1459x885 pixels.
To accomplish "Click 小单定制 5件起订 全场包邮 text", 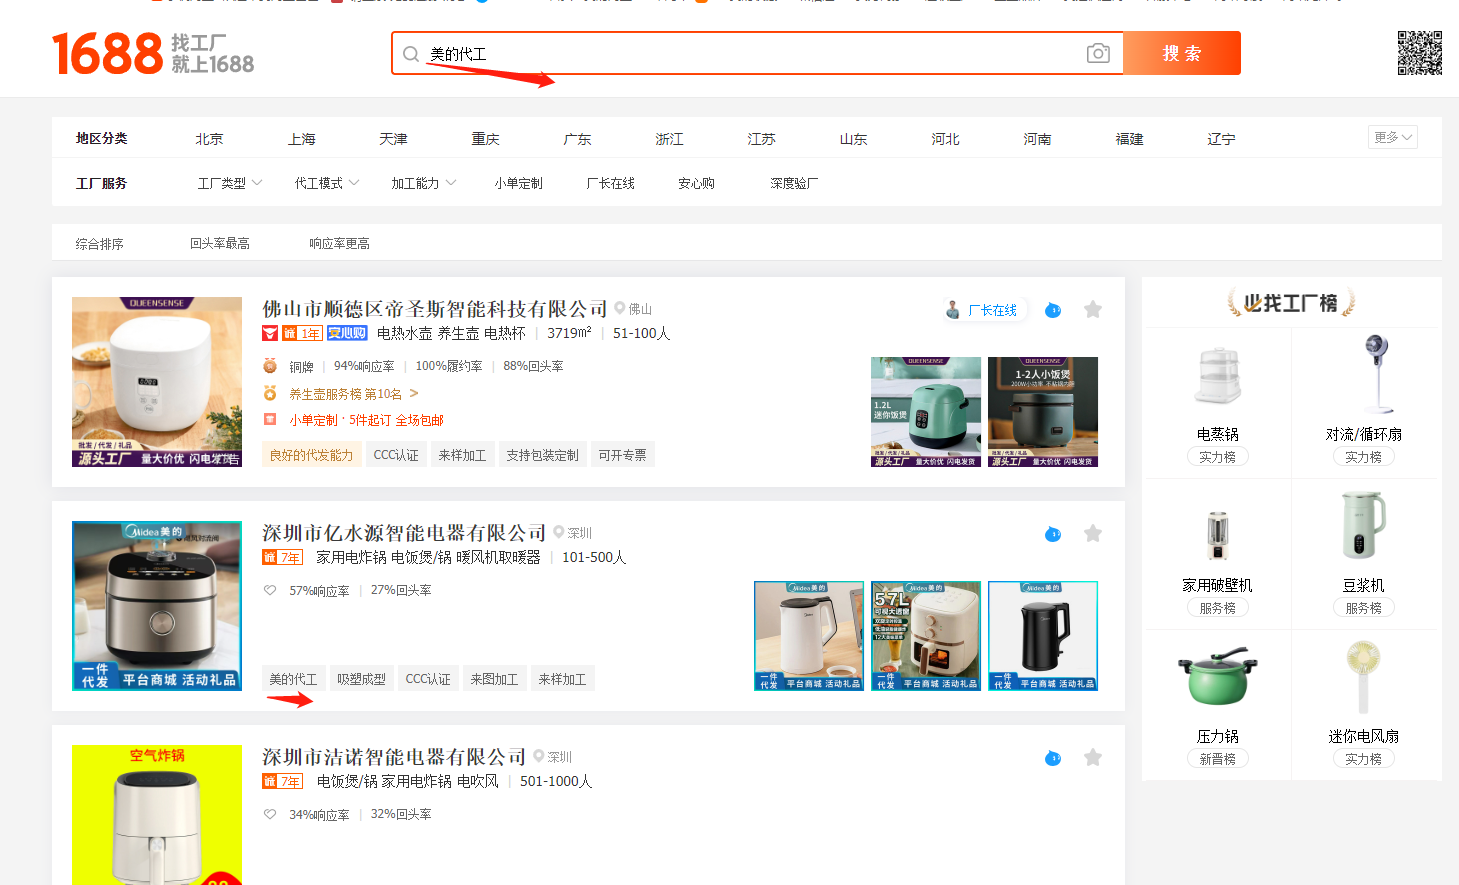I will point(366,420).
